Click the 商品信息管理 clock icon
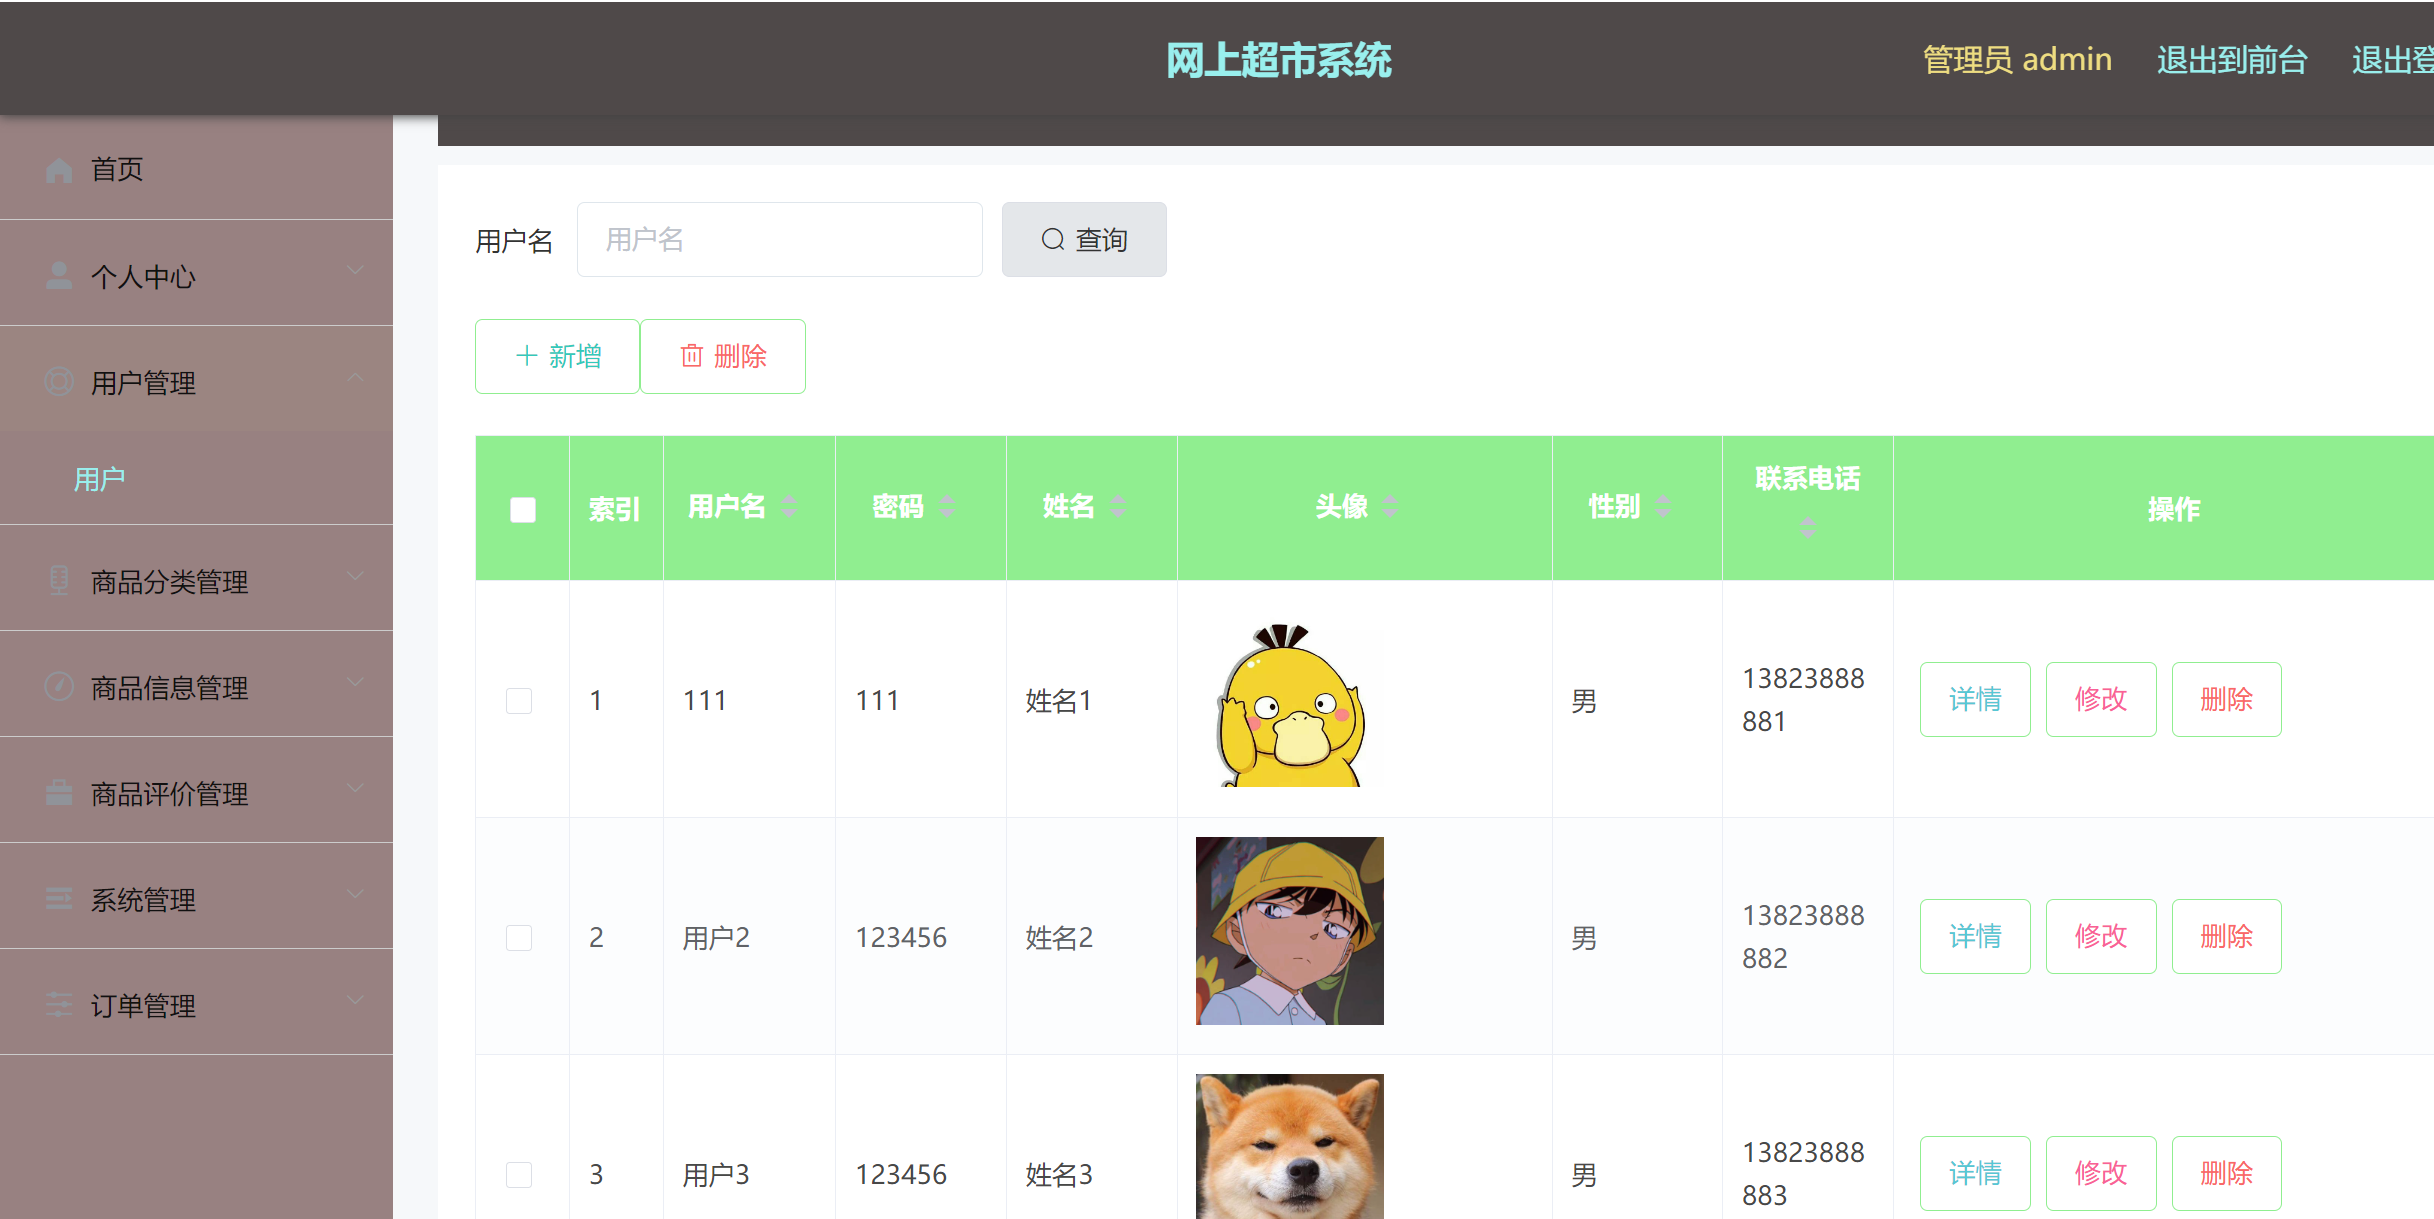 point(58,687)
